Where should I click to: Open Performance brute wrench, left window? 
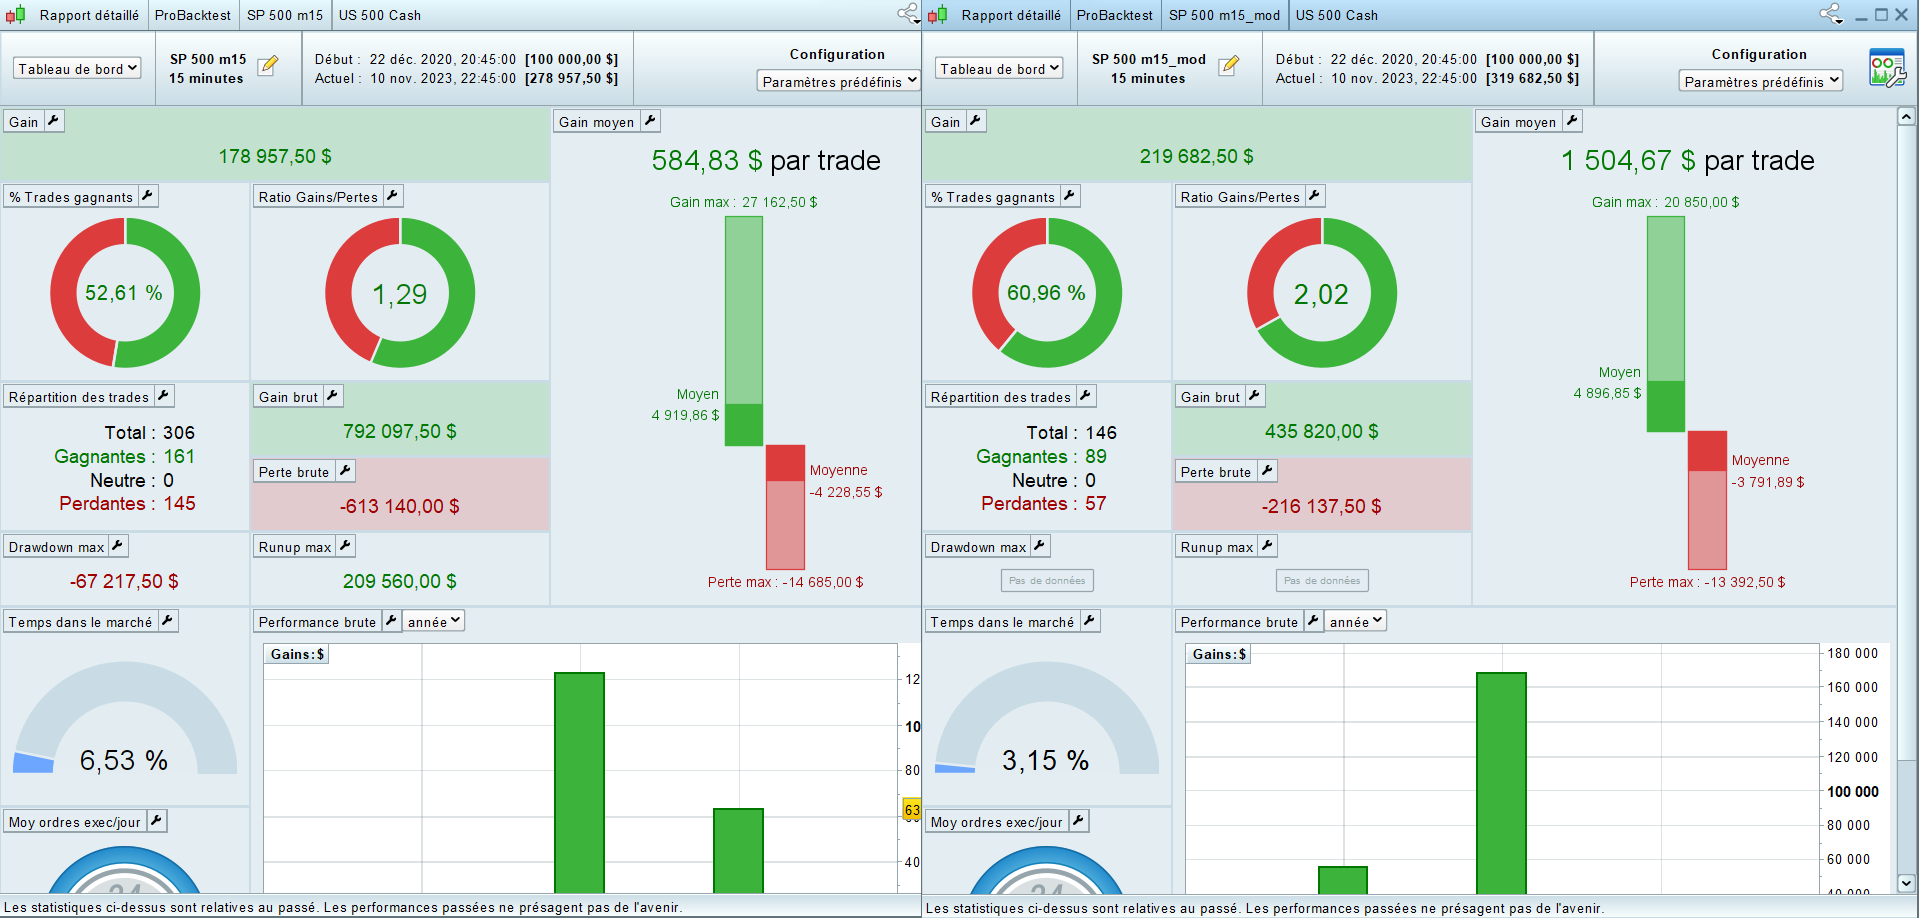391,621
